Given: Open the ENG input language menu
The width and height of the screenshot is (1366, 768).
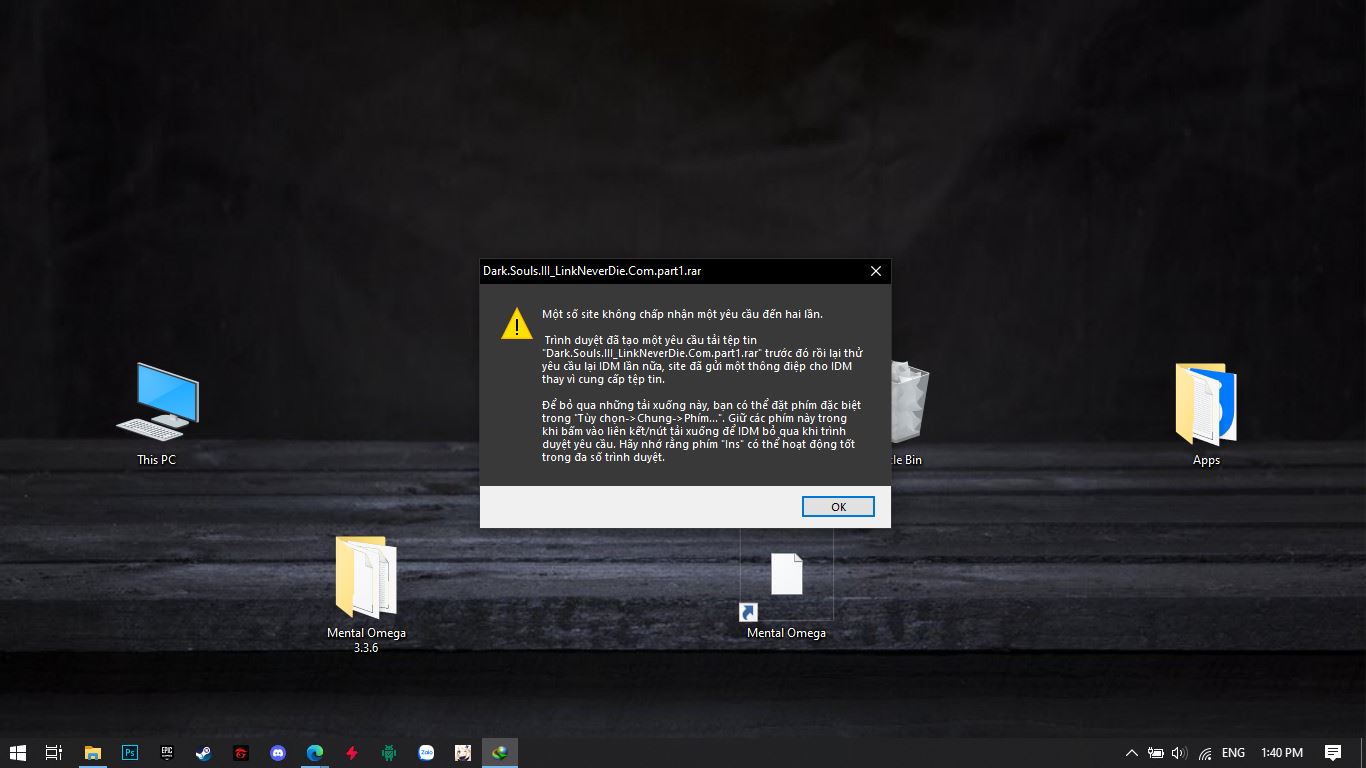Looking at the screenshot, I should point(1233,753).
